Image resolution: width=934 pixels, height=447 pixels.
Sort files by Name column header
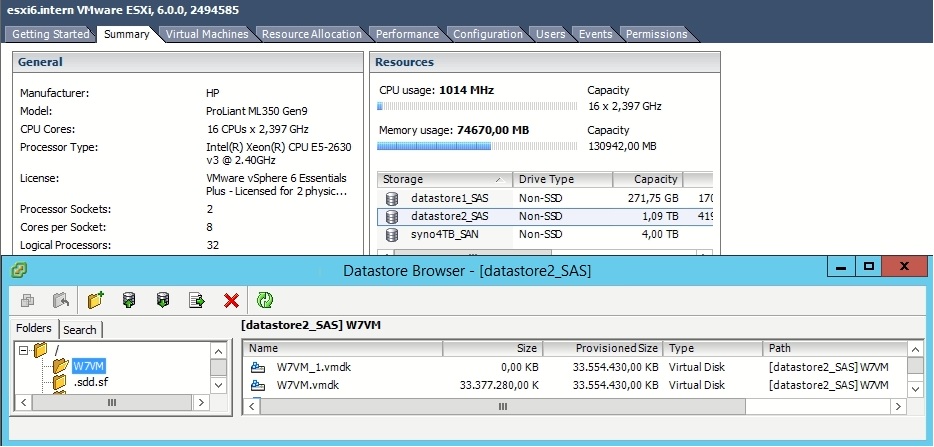click(343, 348)
